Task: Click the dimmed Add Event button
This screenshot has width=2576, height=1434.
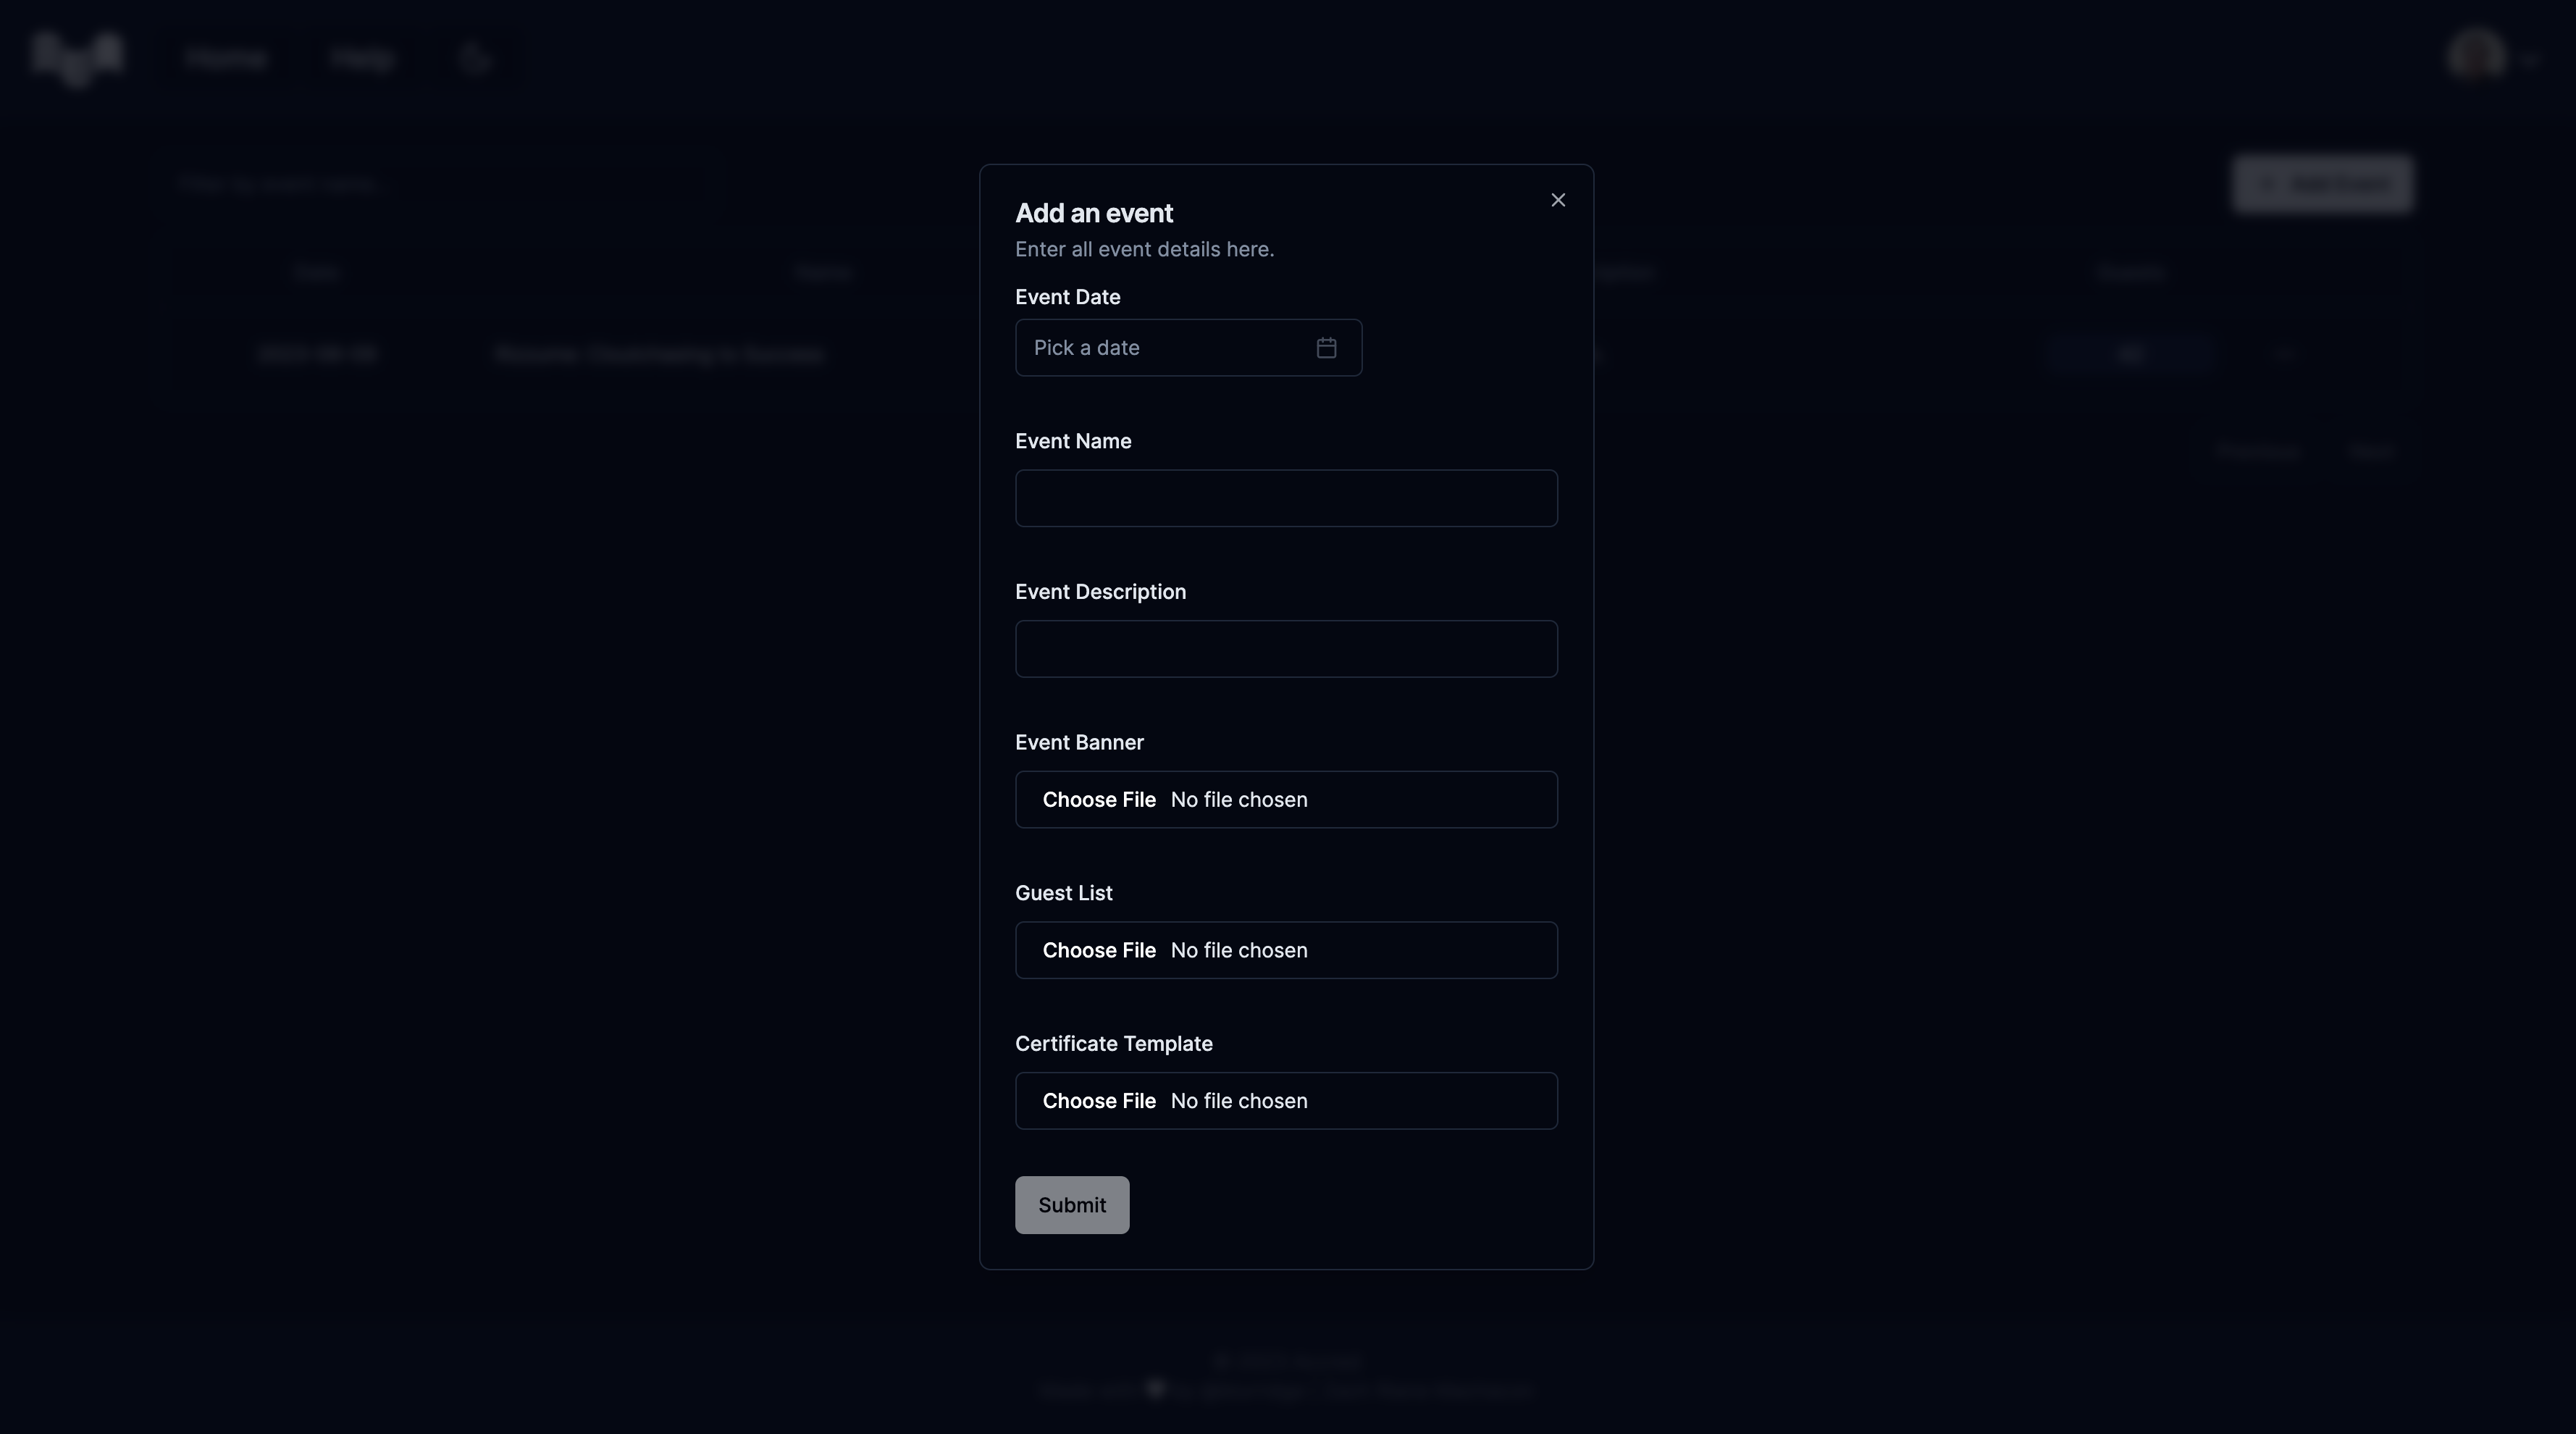Action: coord(2322,184)
